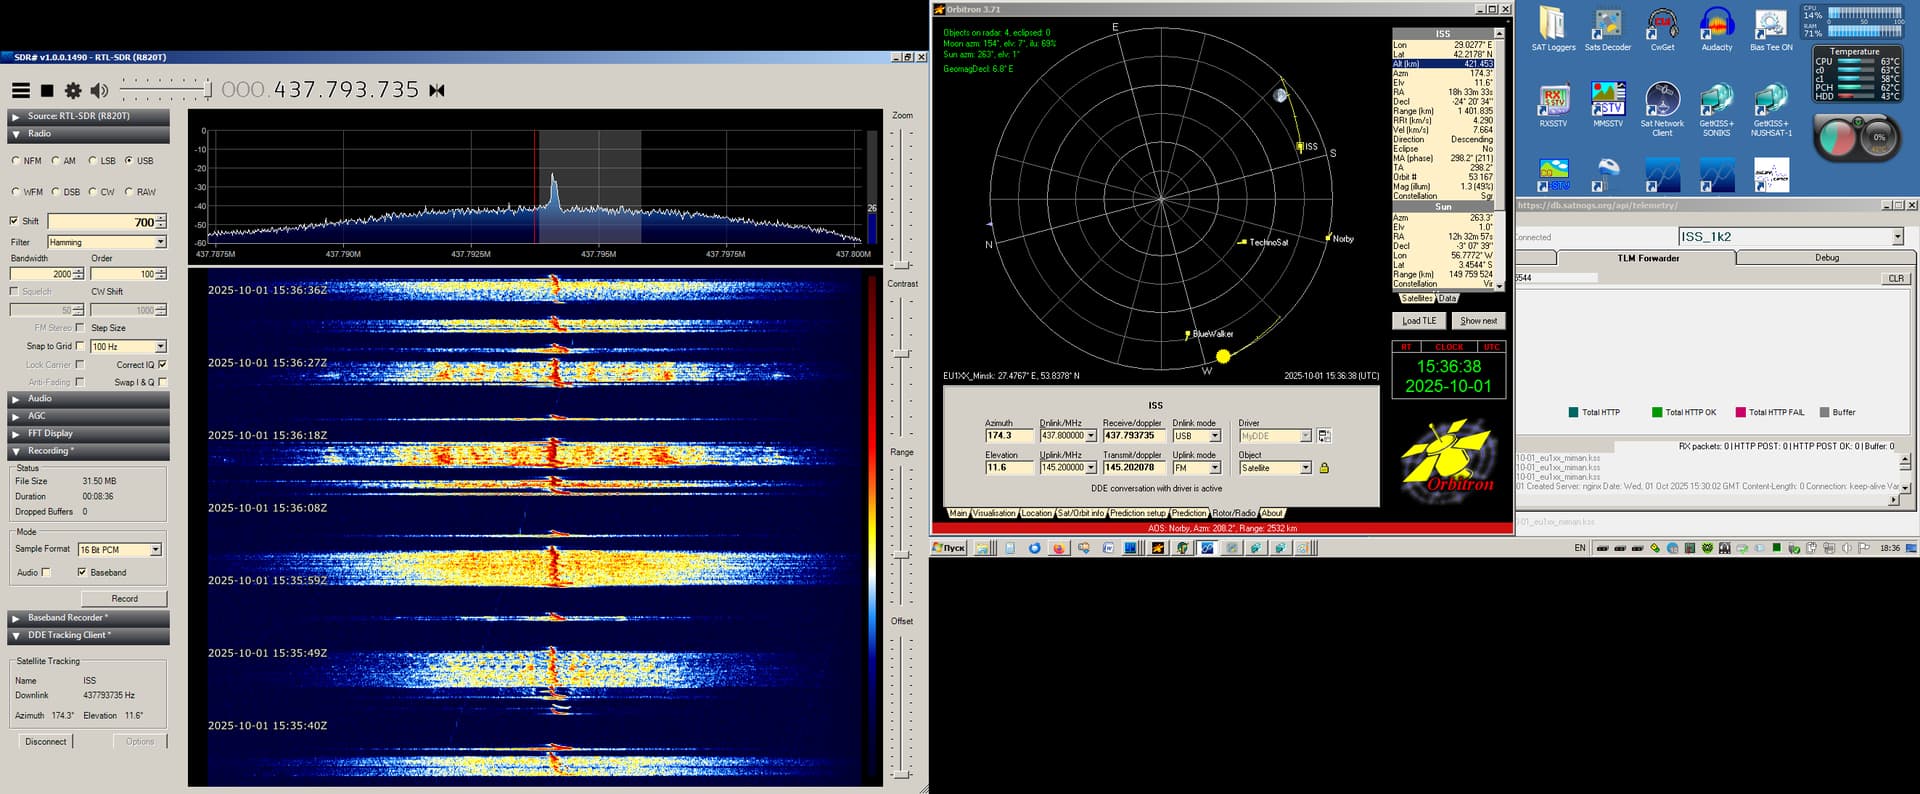
Task: Click the yellow lock icon next to Object
Action: pyautogui.click(x=1324, y=468)
